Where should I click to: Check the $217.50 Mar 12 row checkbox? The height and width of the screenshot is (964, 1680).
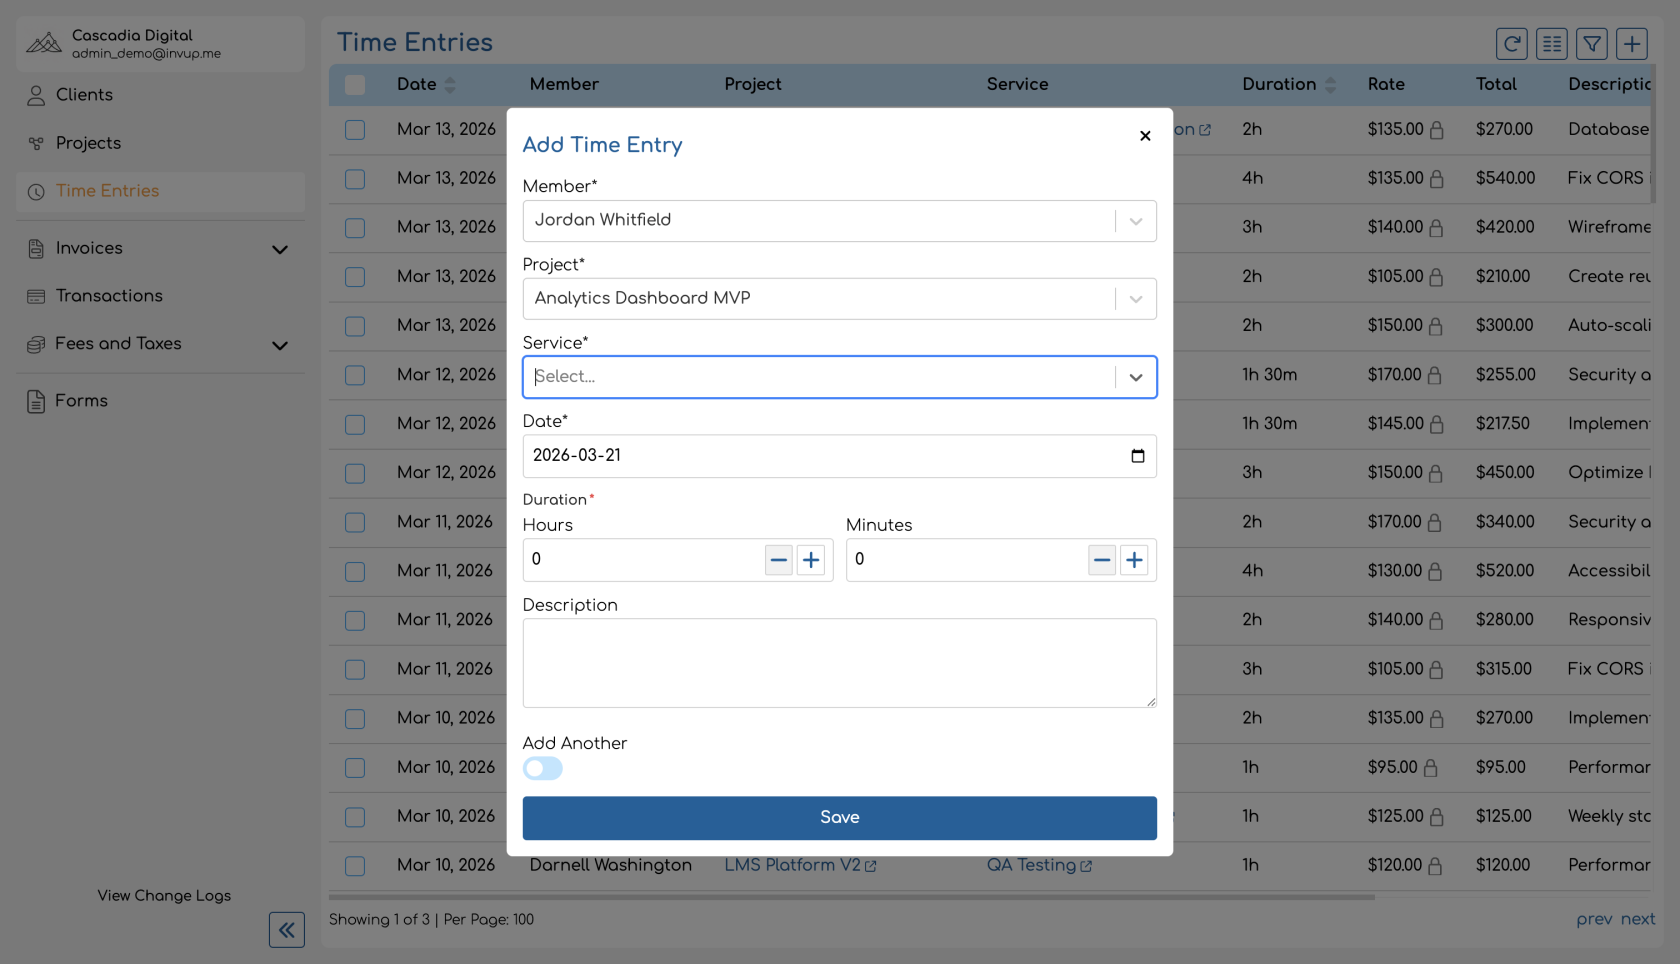355,424
